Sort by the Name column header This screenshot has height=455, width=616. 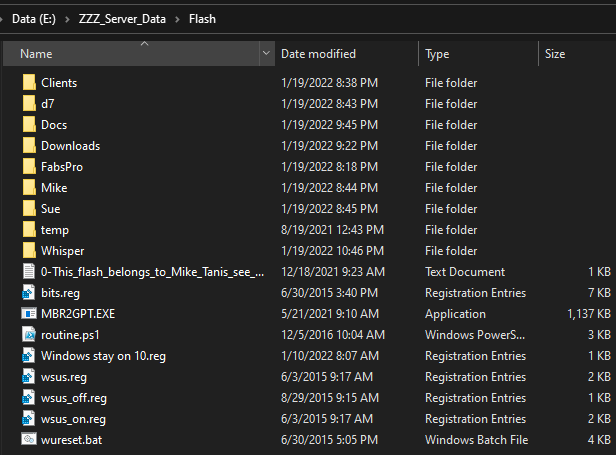pyautogui.click(x=131, y=53)
